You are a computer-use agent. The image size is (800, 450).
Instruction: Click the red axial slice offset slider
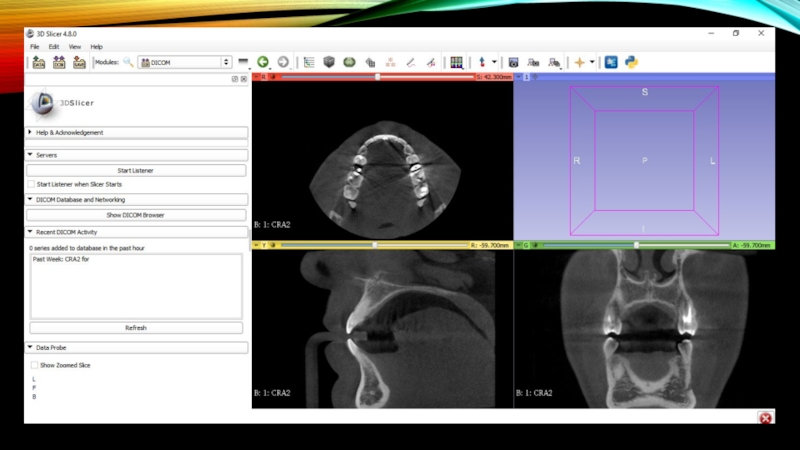377,76
